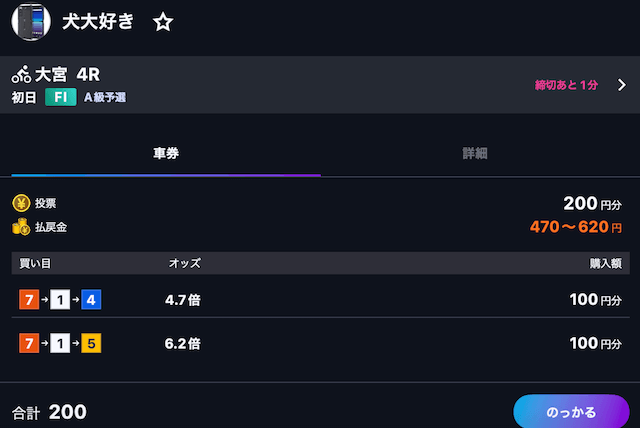Toggle the favorite star beside 犬大好き
This screenshot has width=640, height=428.
click(x=163, y=23)
